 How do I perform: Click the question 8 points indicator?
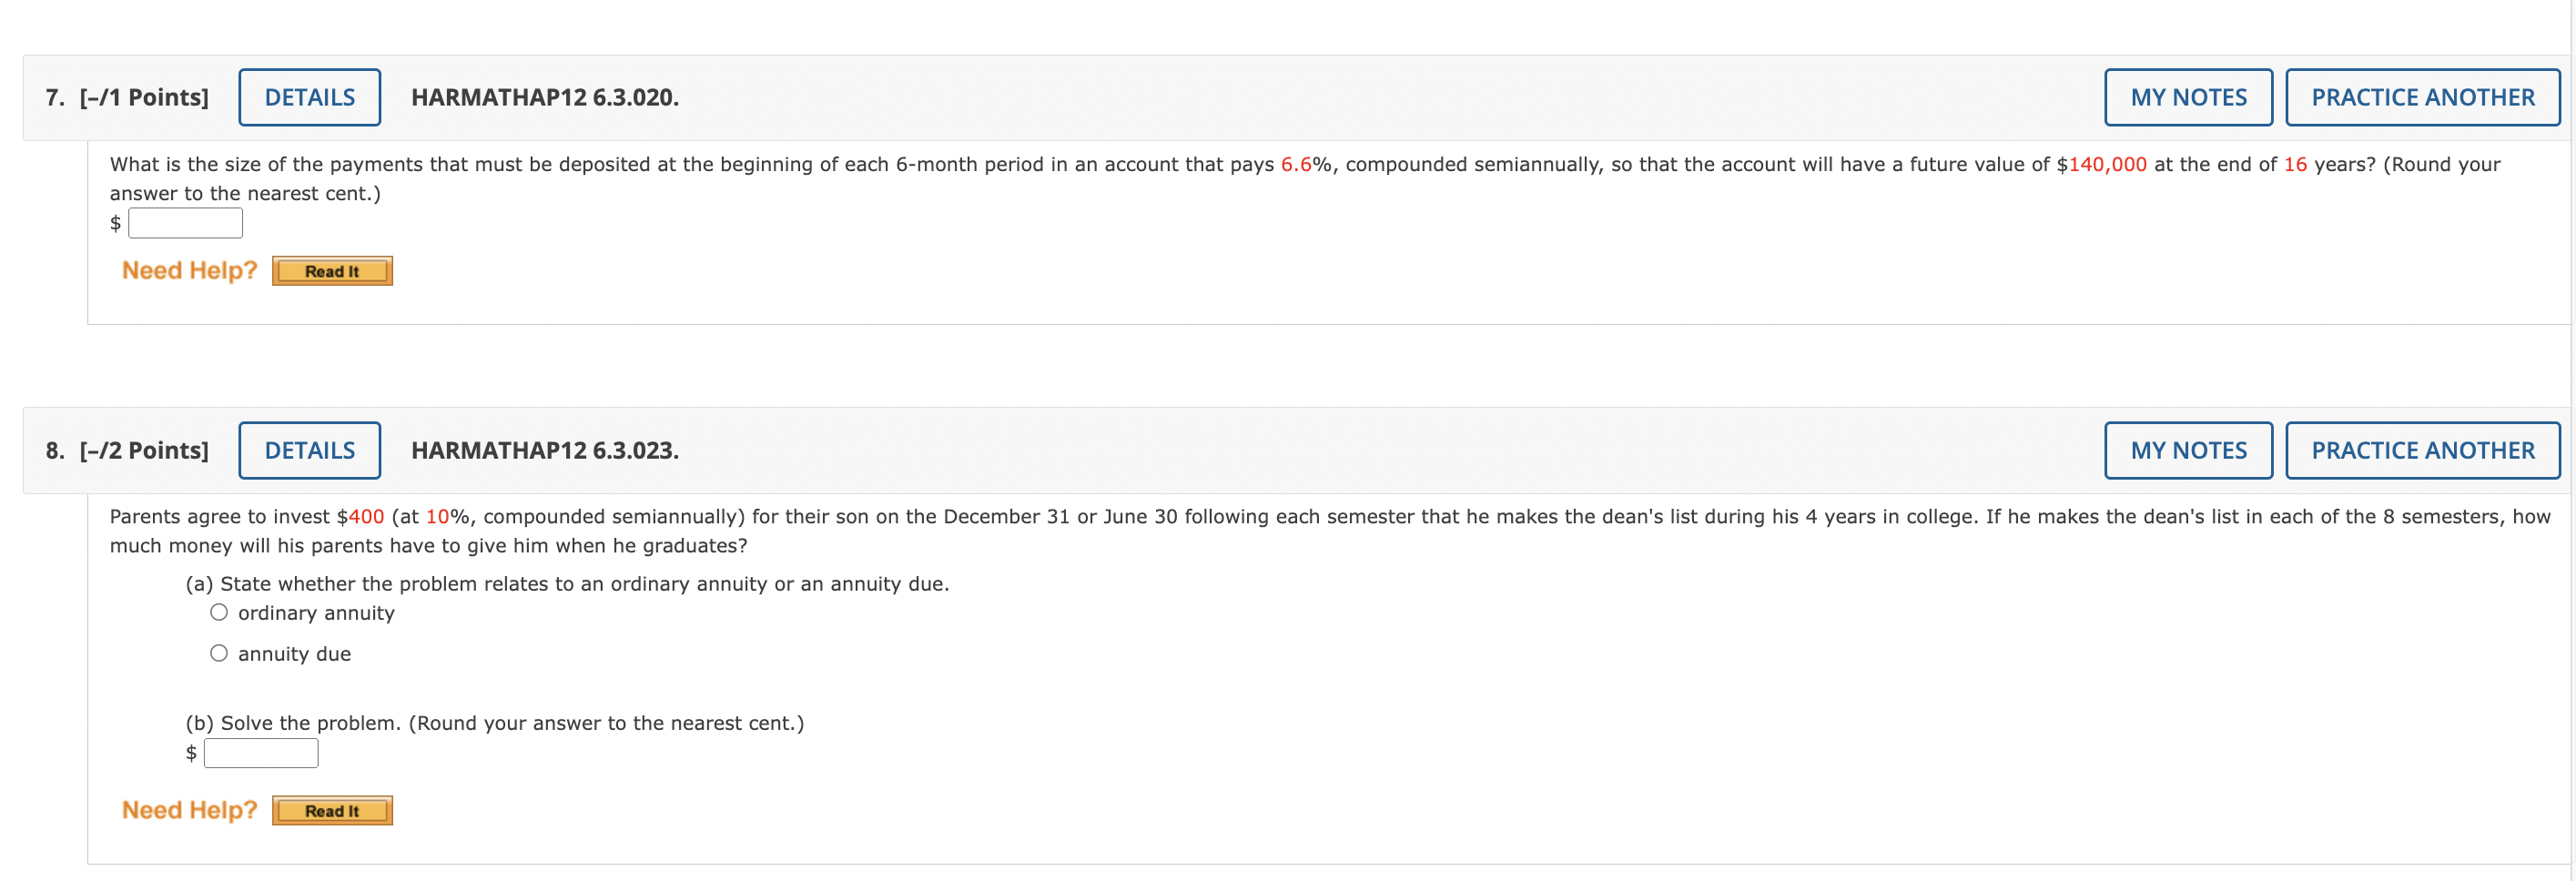[143, 450]
